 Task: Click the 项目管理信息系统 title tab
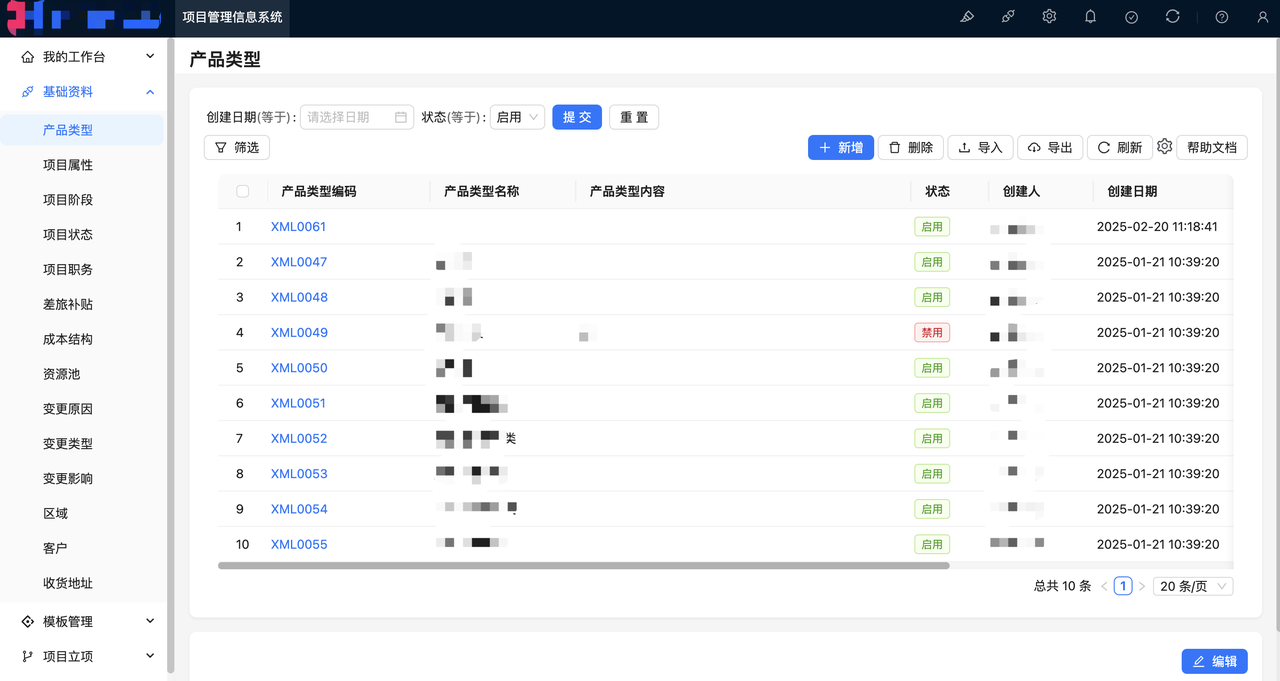[x=232, y=17]
